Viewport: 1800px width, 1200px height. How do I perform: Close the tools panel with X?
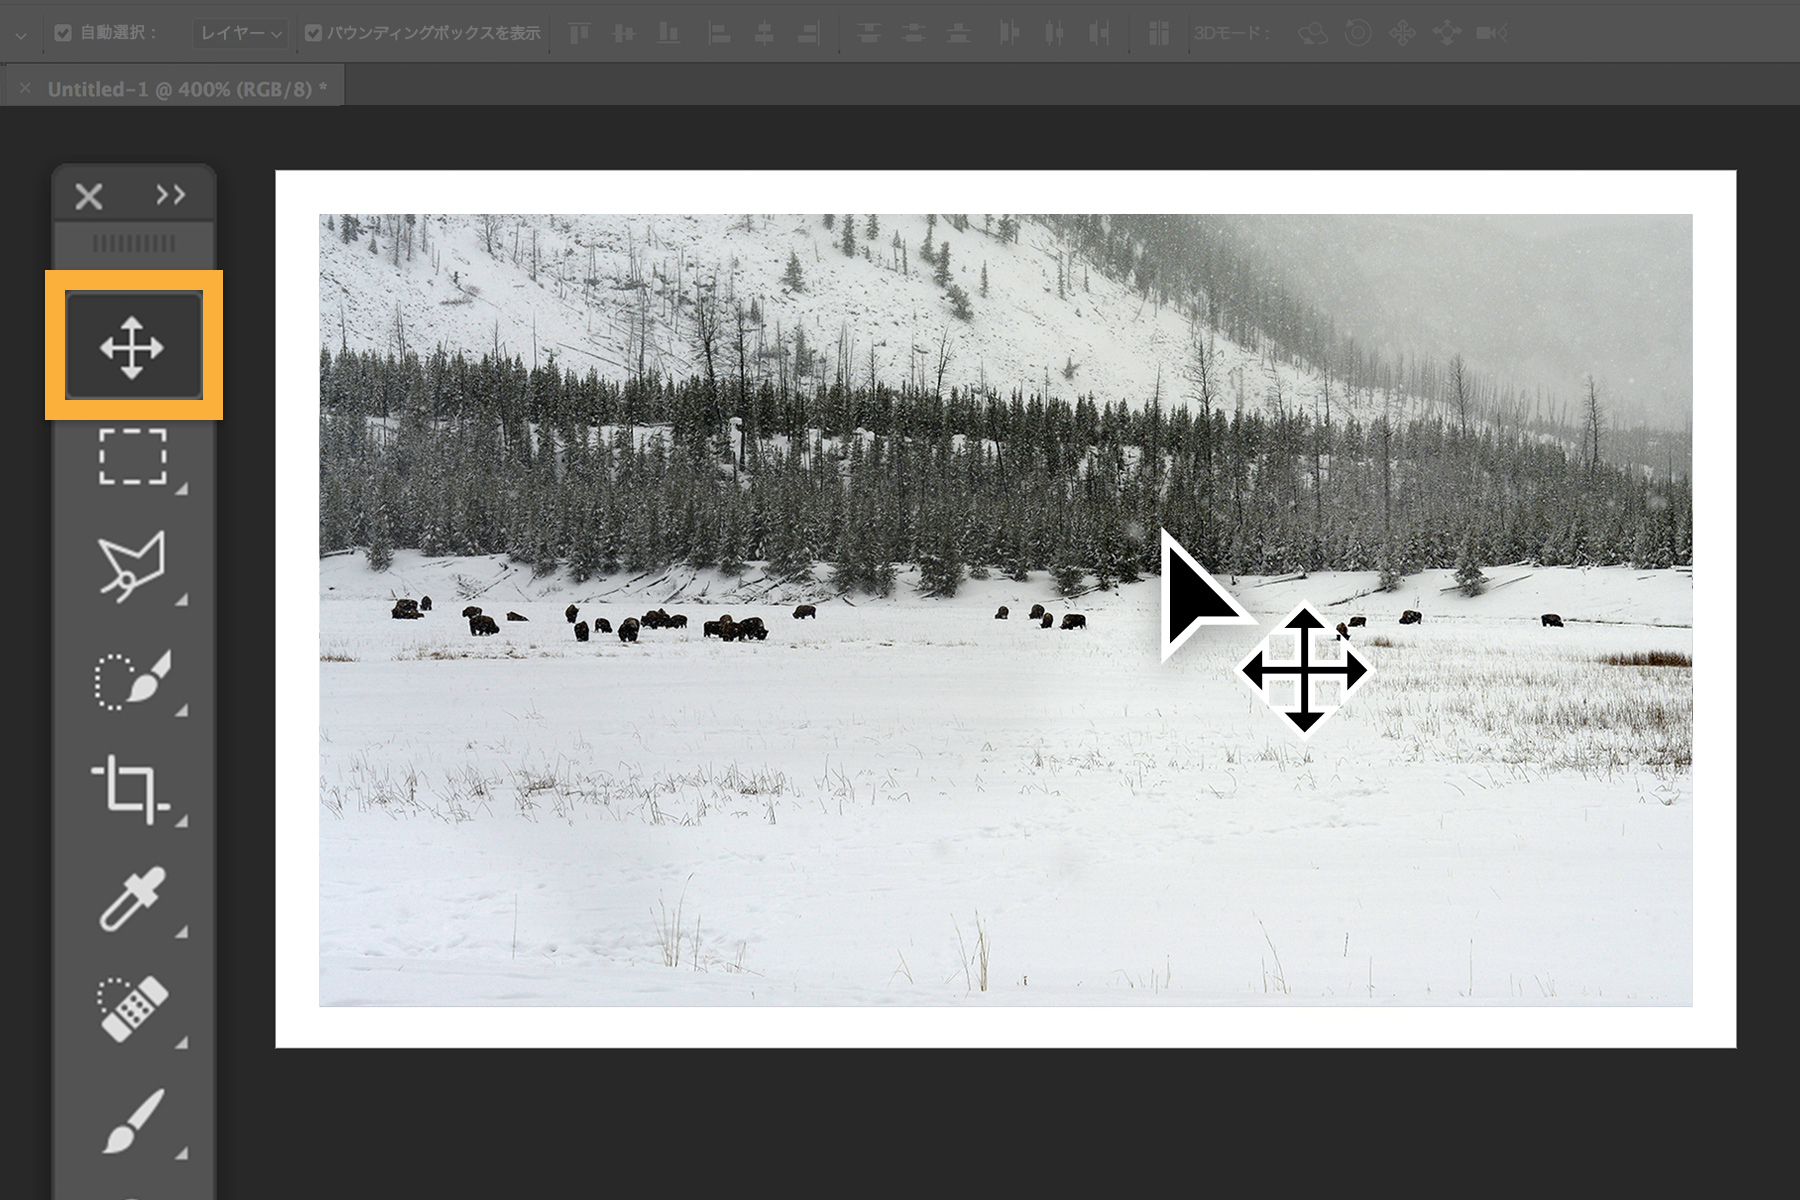tap(89, 196)
